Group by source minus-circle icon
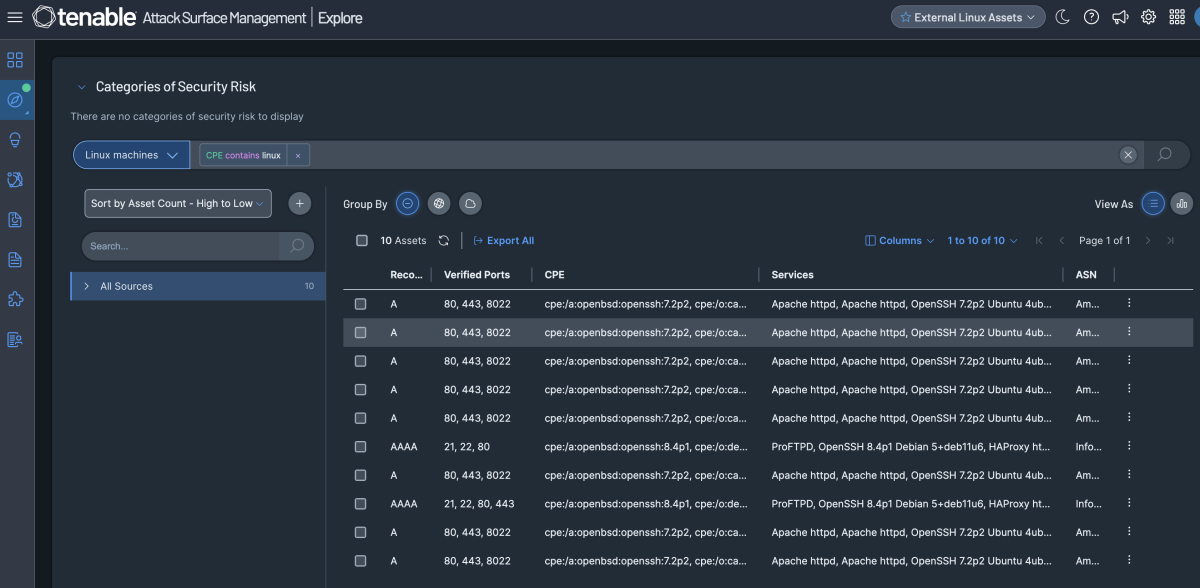Viewport: 1200px width, 588px height. 408,204
